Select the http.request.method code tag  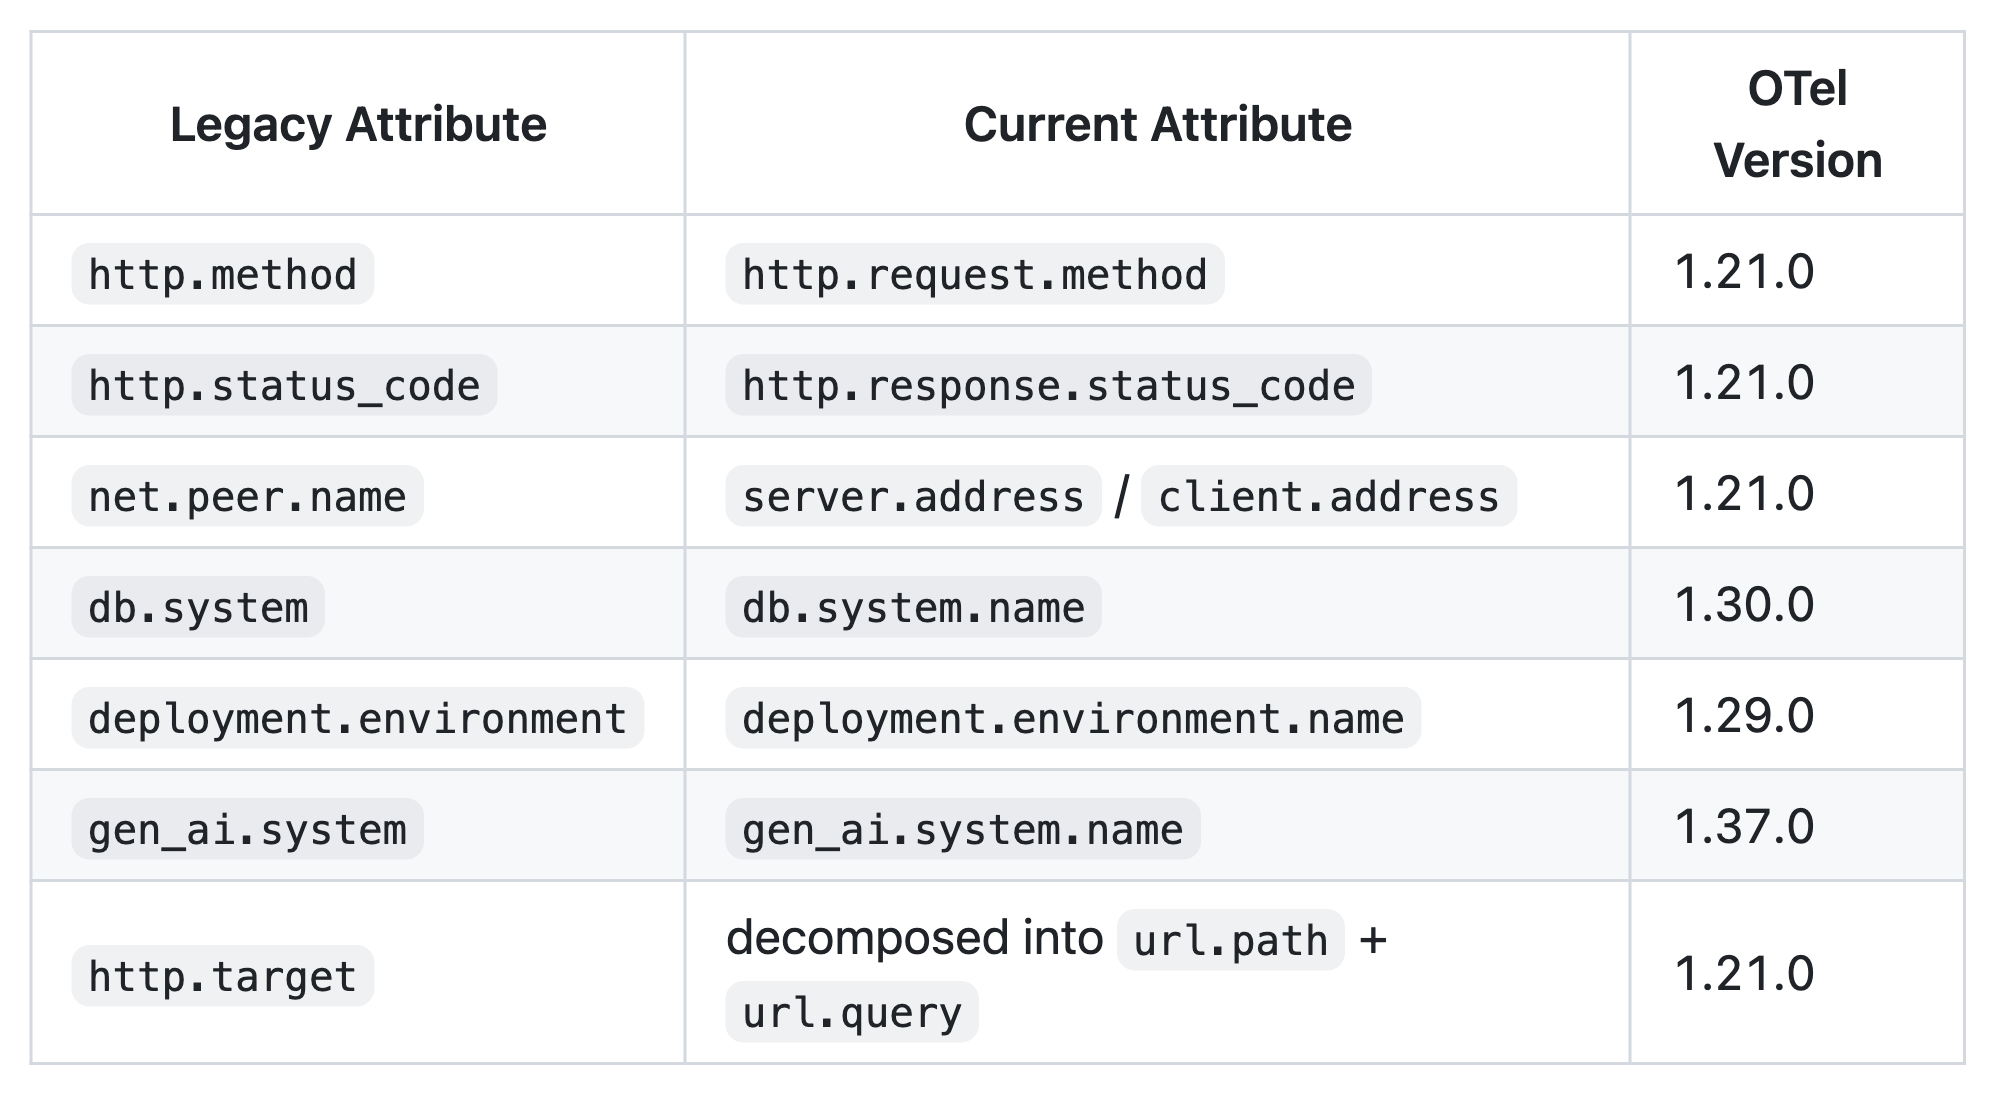tap(974, 275)
